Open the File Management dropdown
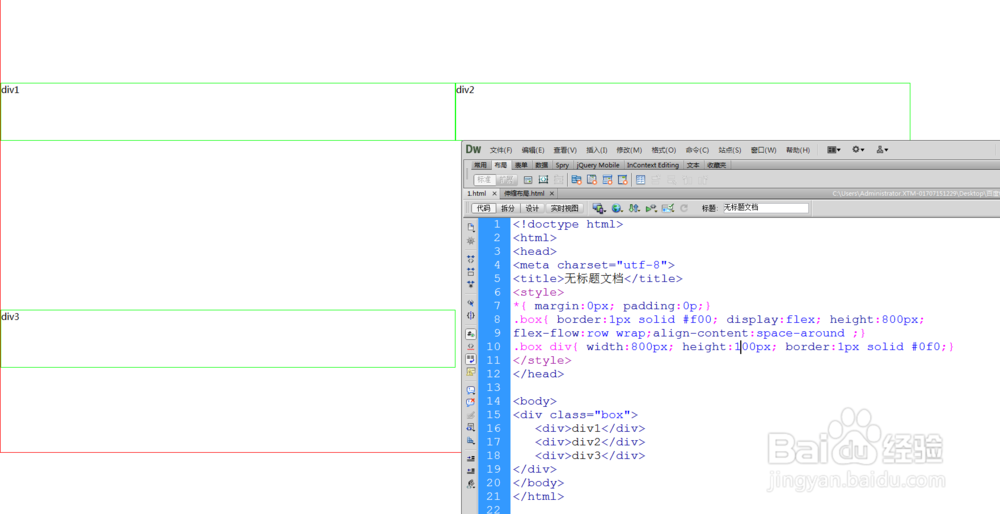This screenshot has width=1000, height=514. click(x=634, y=208)
